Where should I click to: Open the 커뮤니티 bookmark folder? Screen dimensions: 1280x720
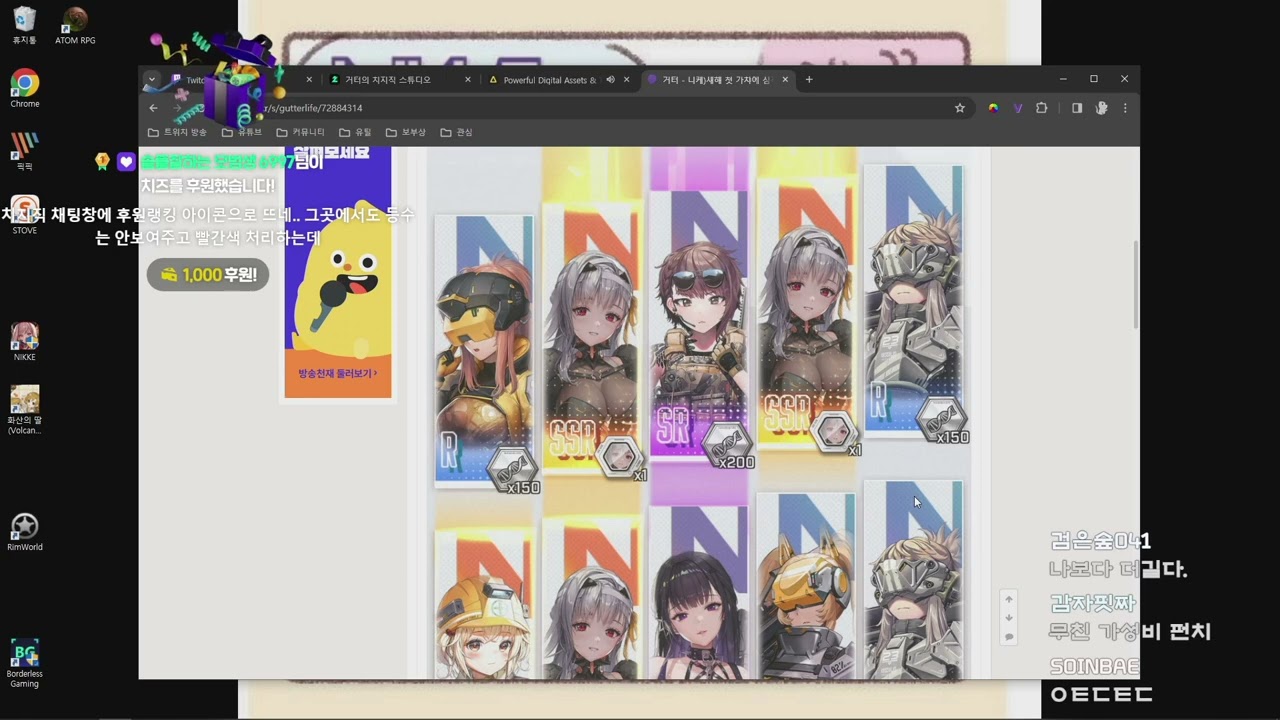[301, 132]
